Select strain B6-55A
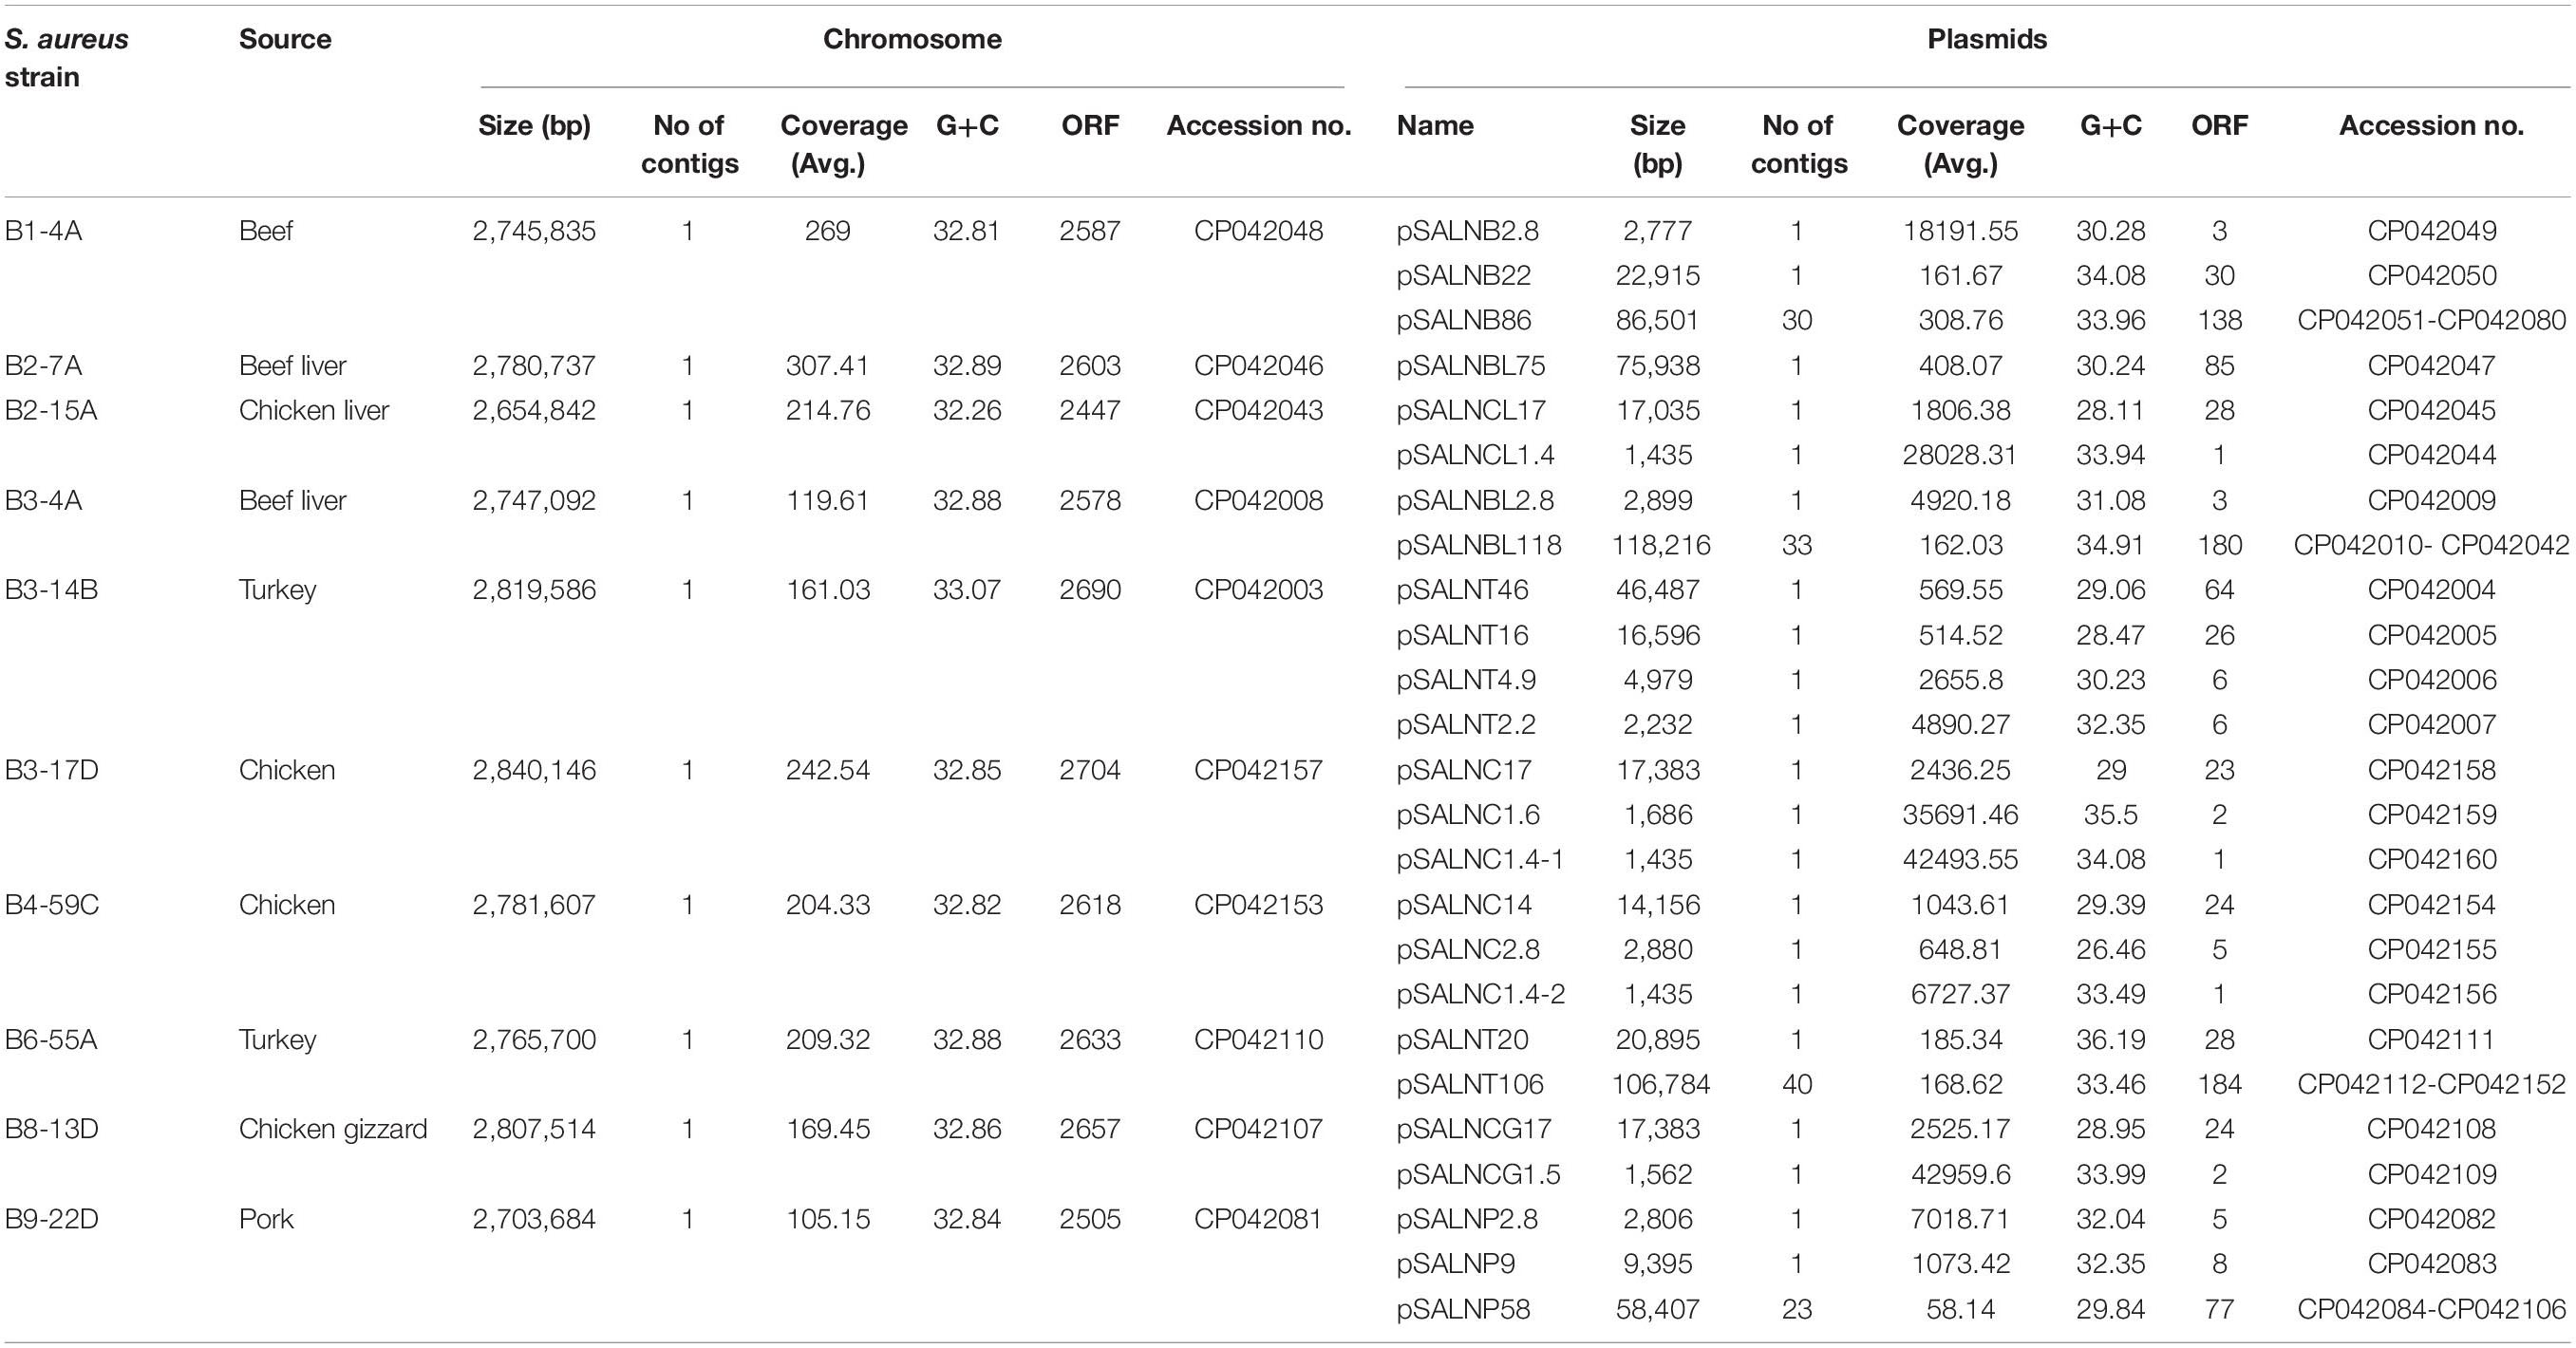 tap(51, 1040)
